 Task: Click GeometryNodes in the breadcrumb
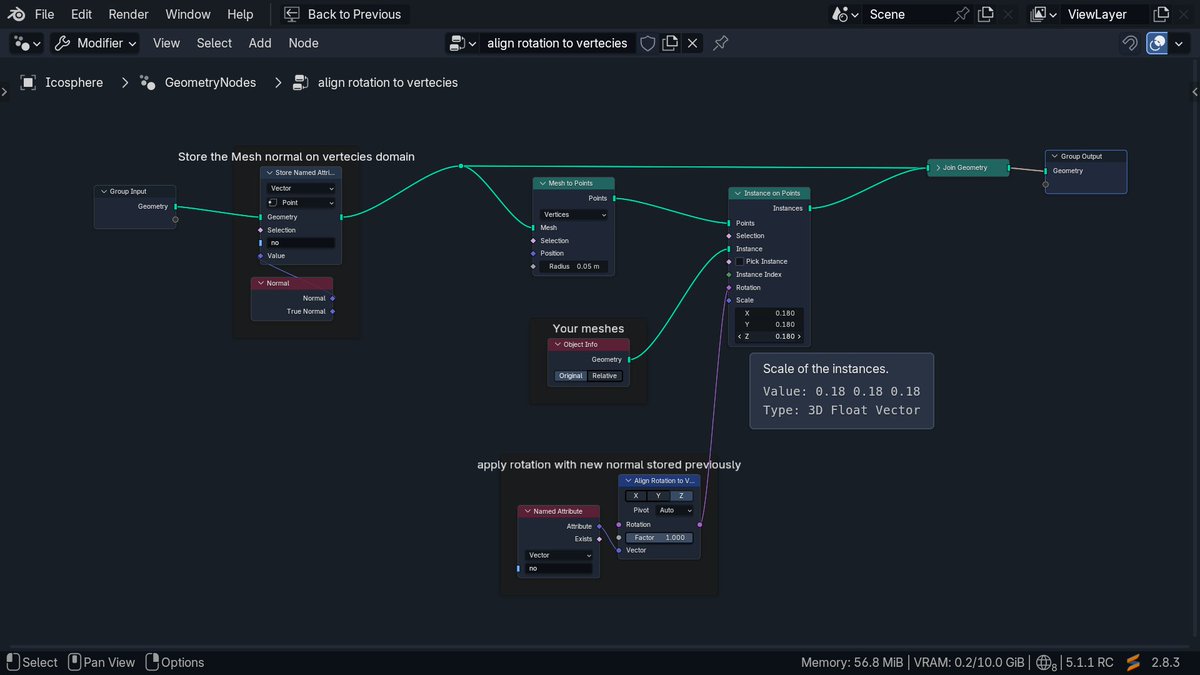pos(210,83)
